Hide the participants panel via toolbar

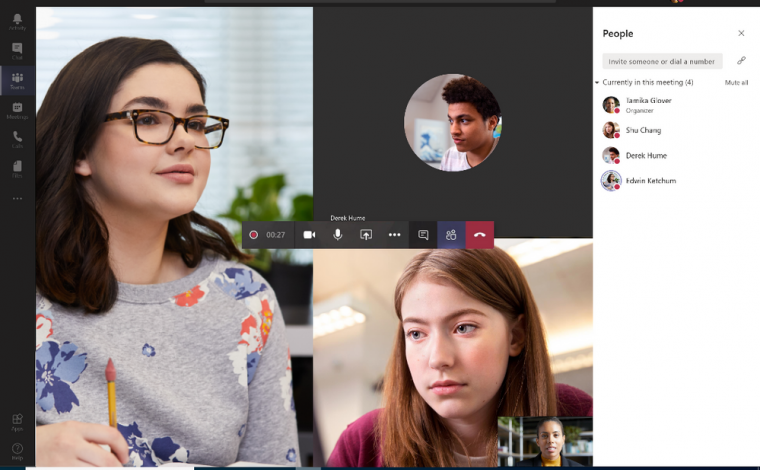(451, 235)
